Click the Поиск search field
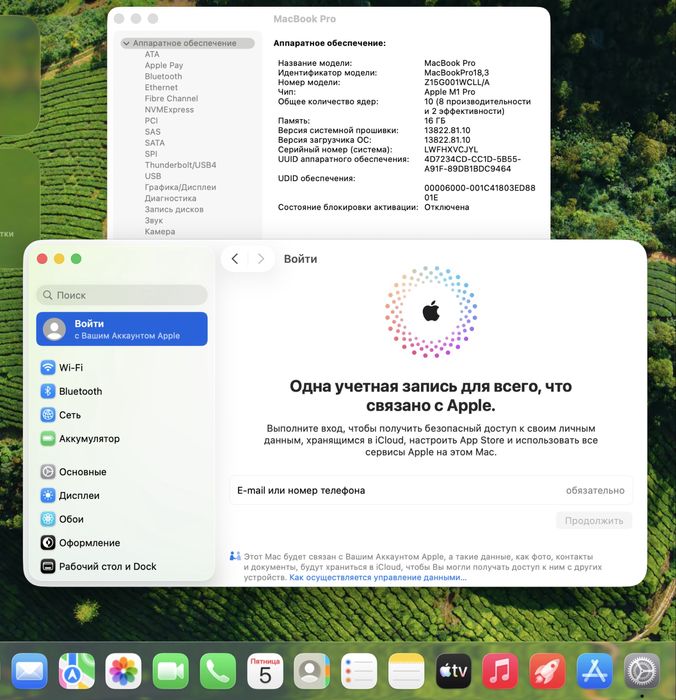Viewport: 676px width, 700px height. [x=121, y=295]
